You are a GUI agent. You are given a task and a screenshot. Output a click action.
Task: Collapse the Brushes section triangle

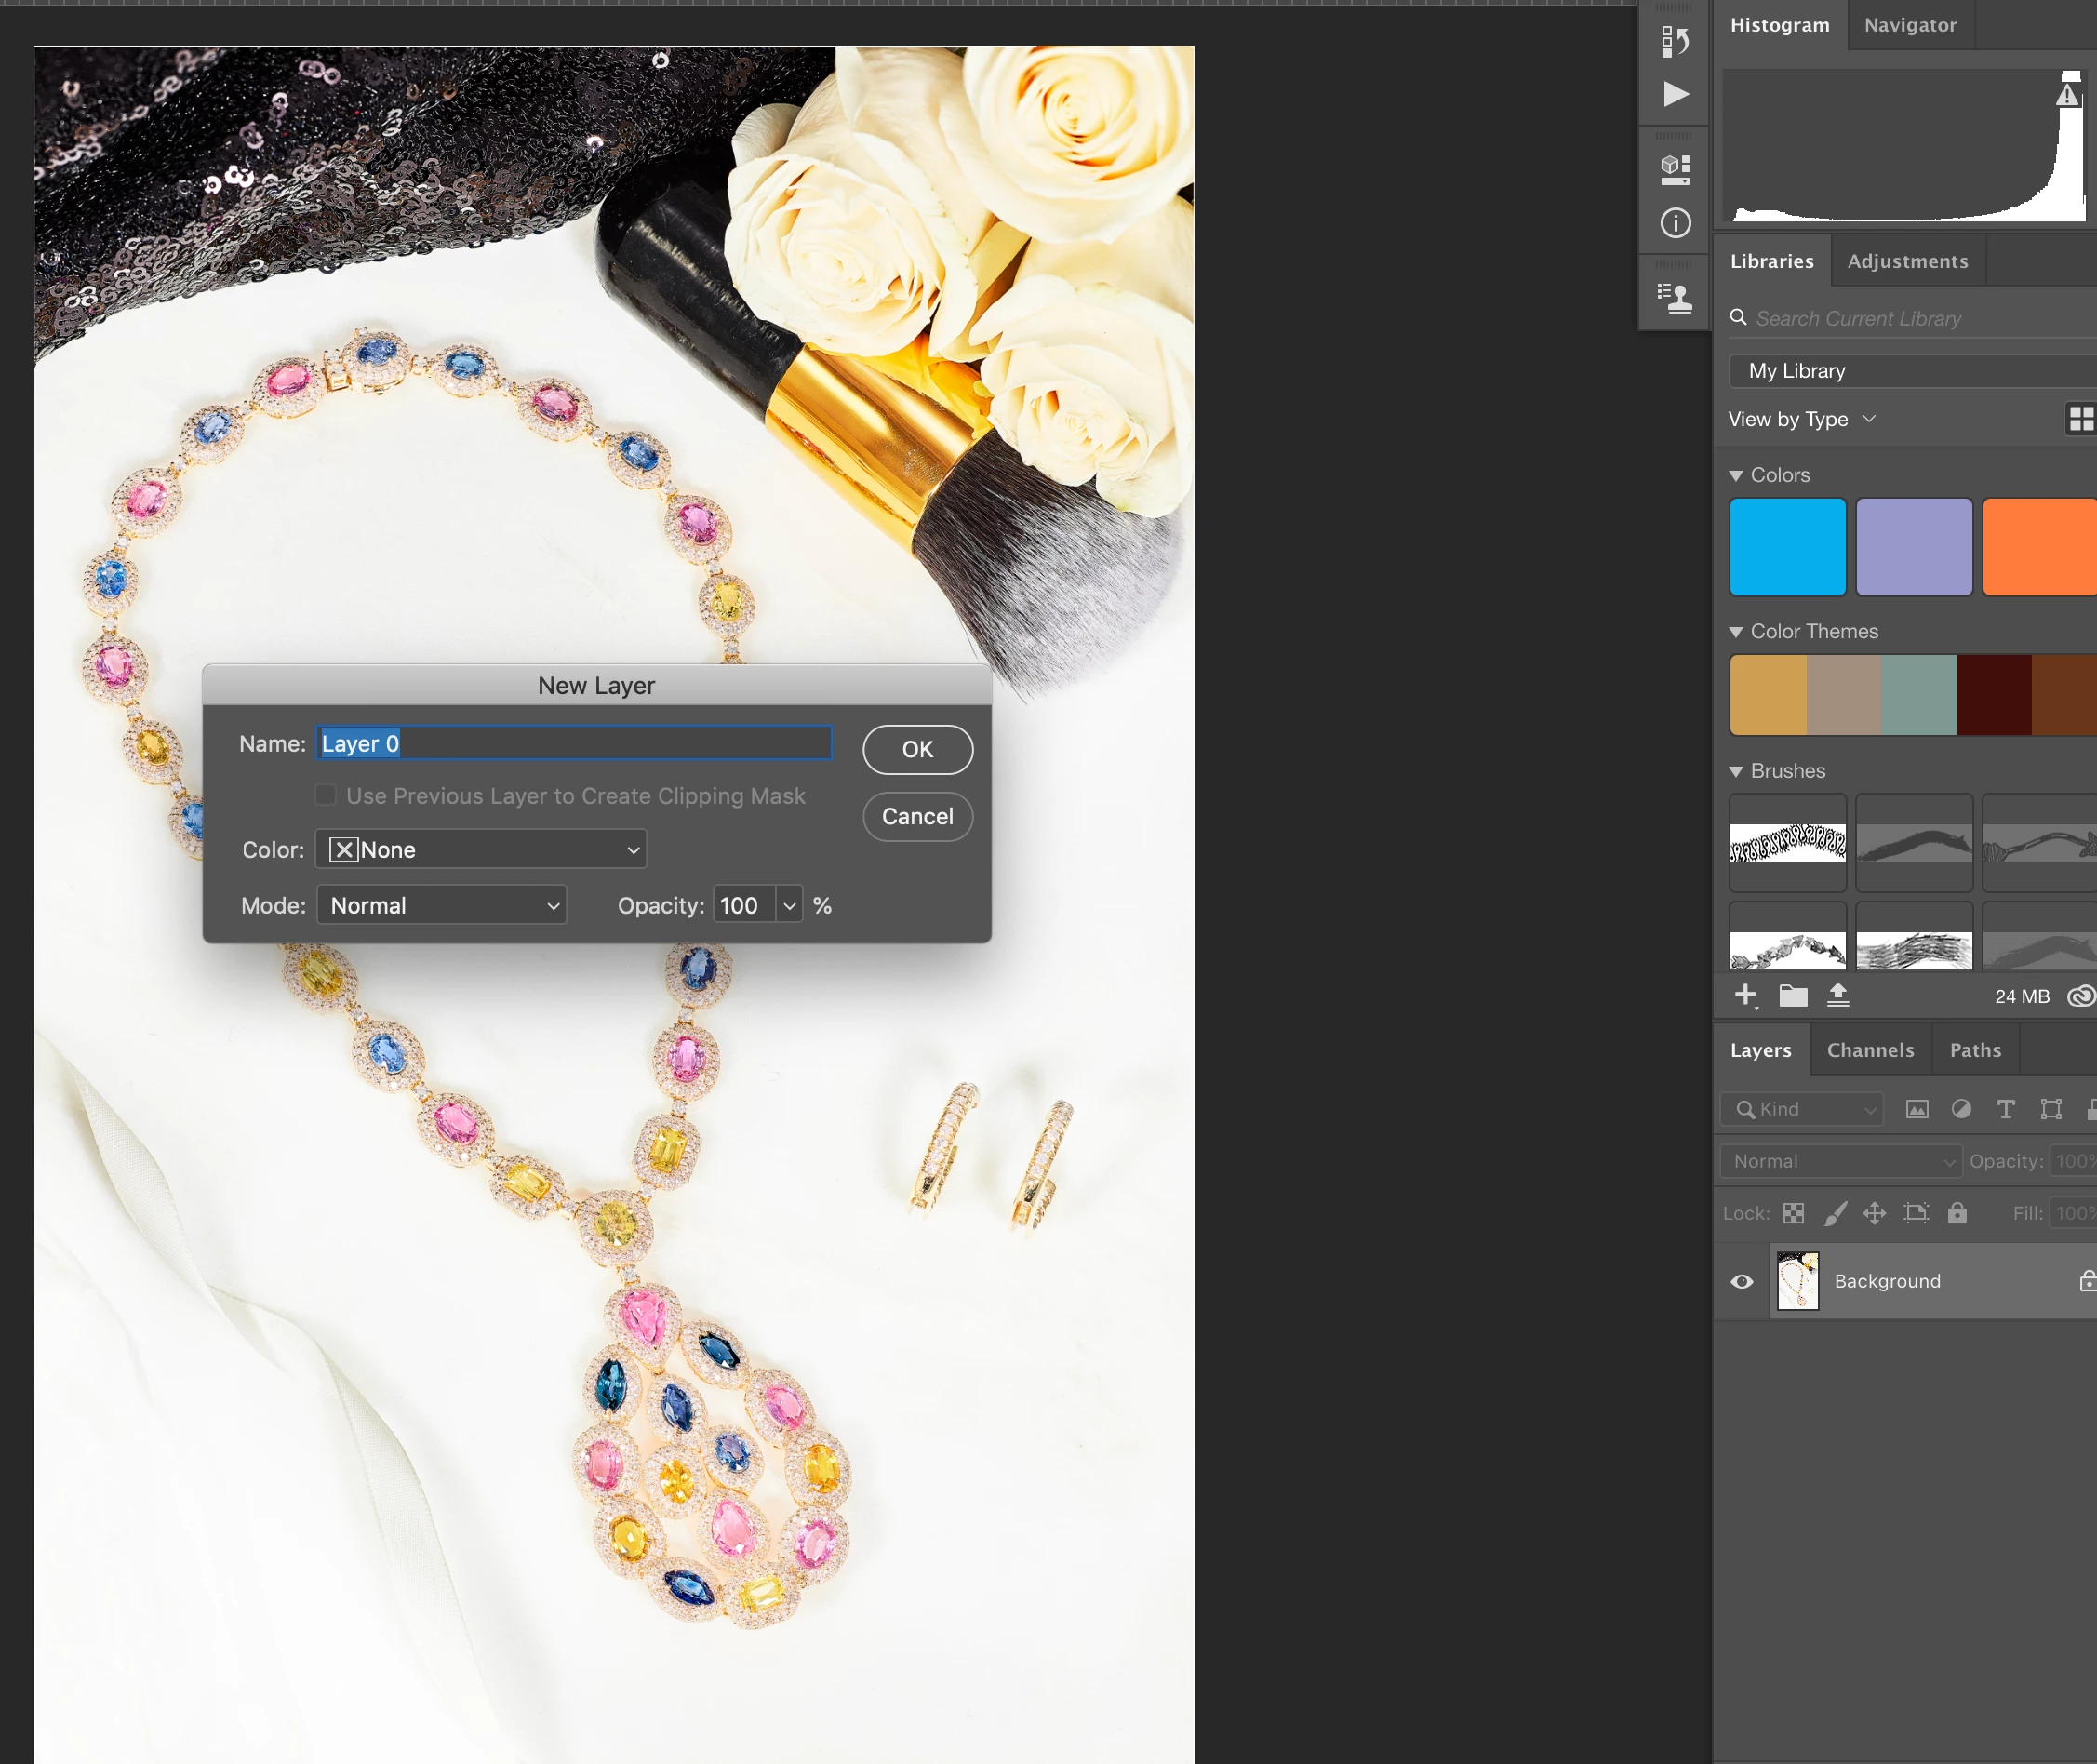1736,771
